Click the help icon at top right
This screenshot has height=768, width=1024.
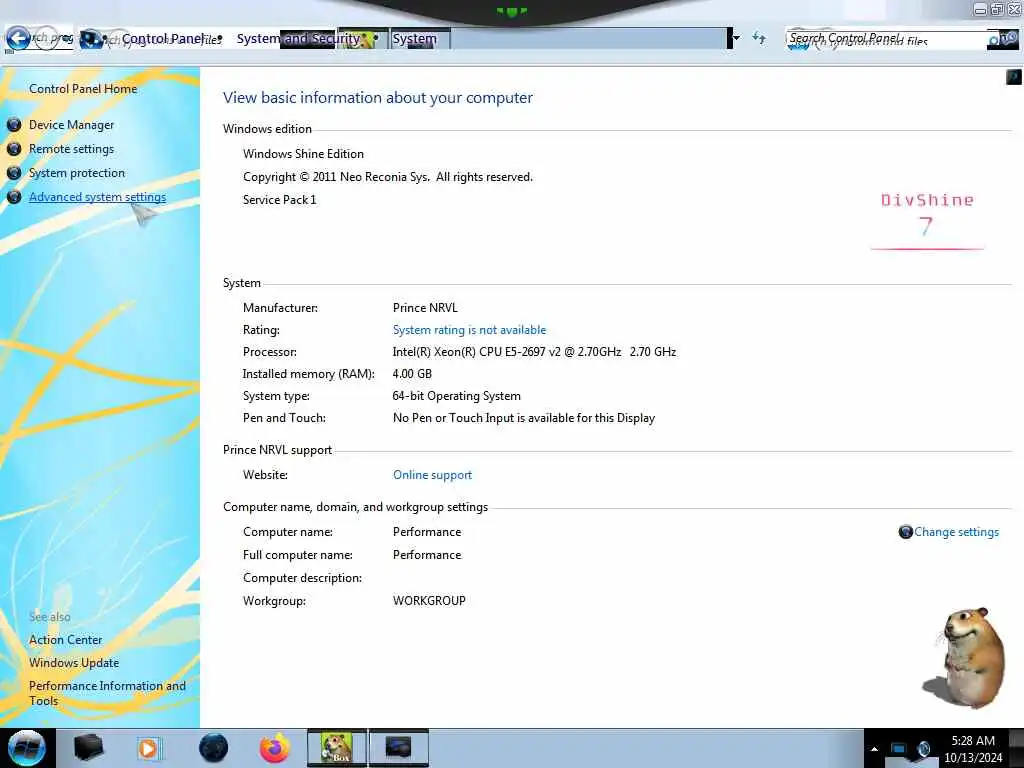click(x=1014, y=78)
